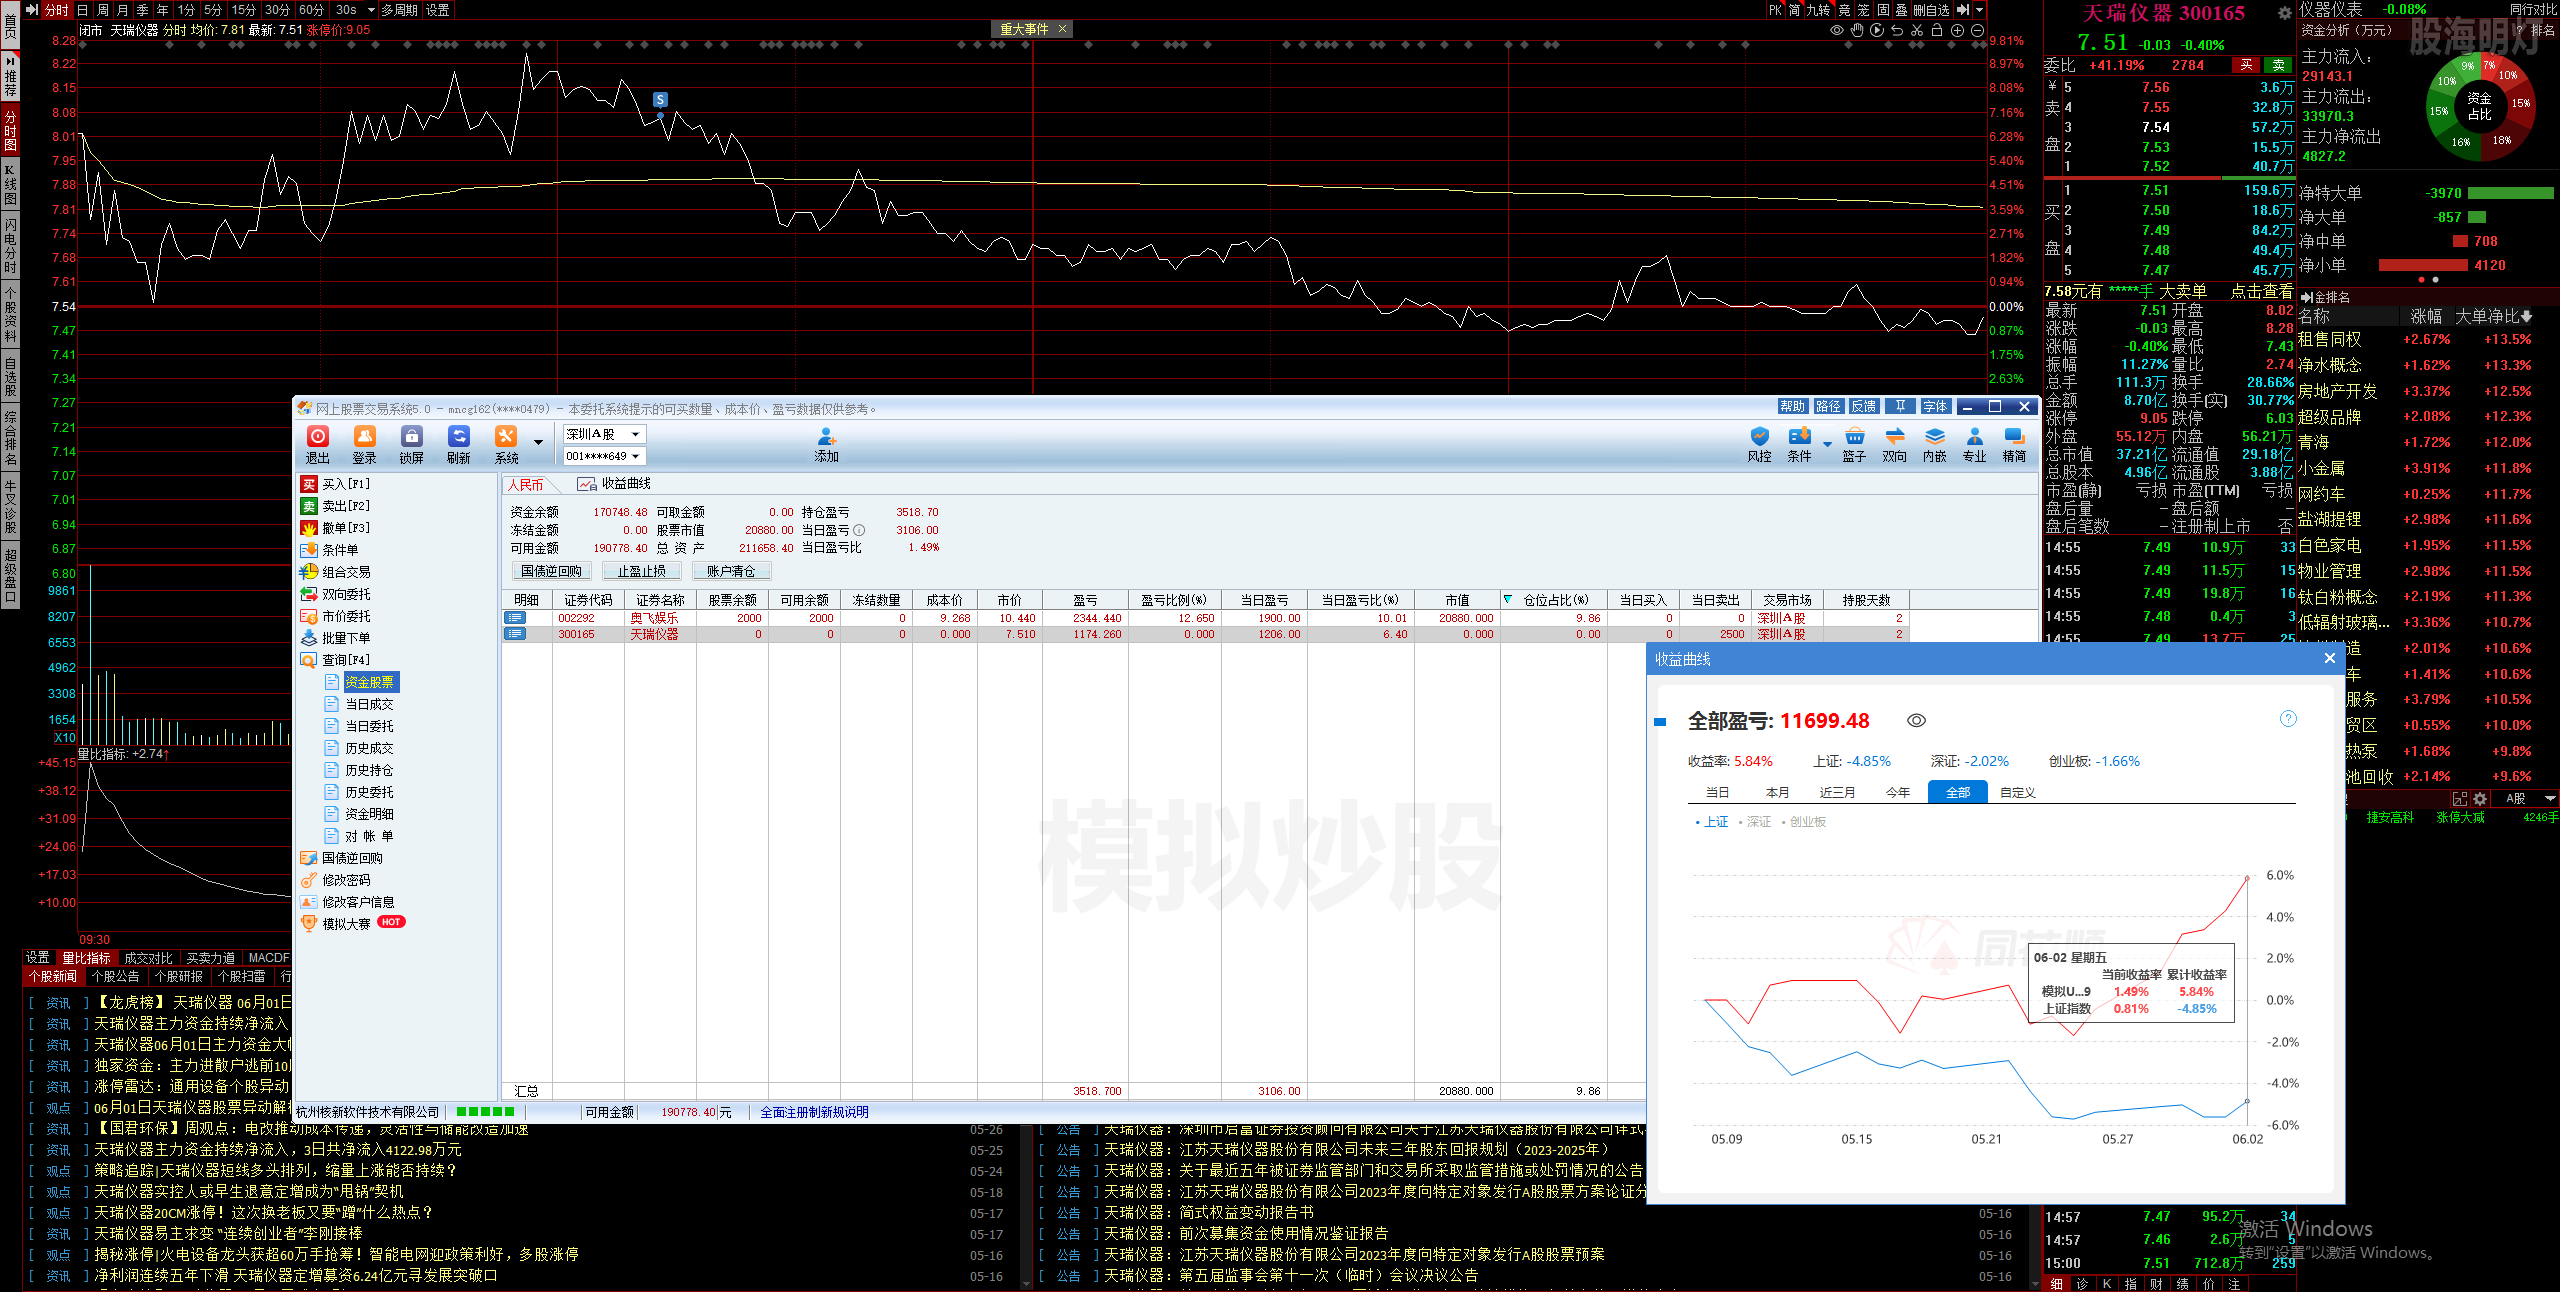Toggle the 叠 overlay button in the top toolbar
The height and width of the screenshot is (1292, 2560).
click(x=1901, y=10)
